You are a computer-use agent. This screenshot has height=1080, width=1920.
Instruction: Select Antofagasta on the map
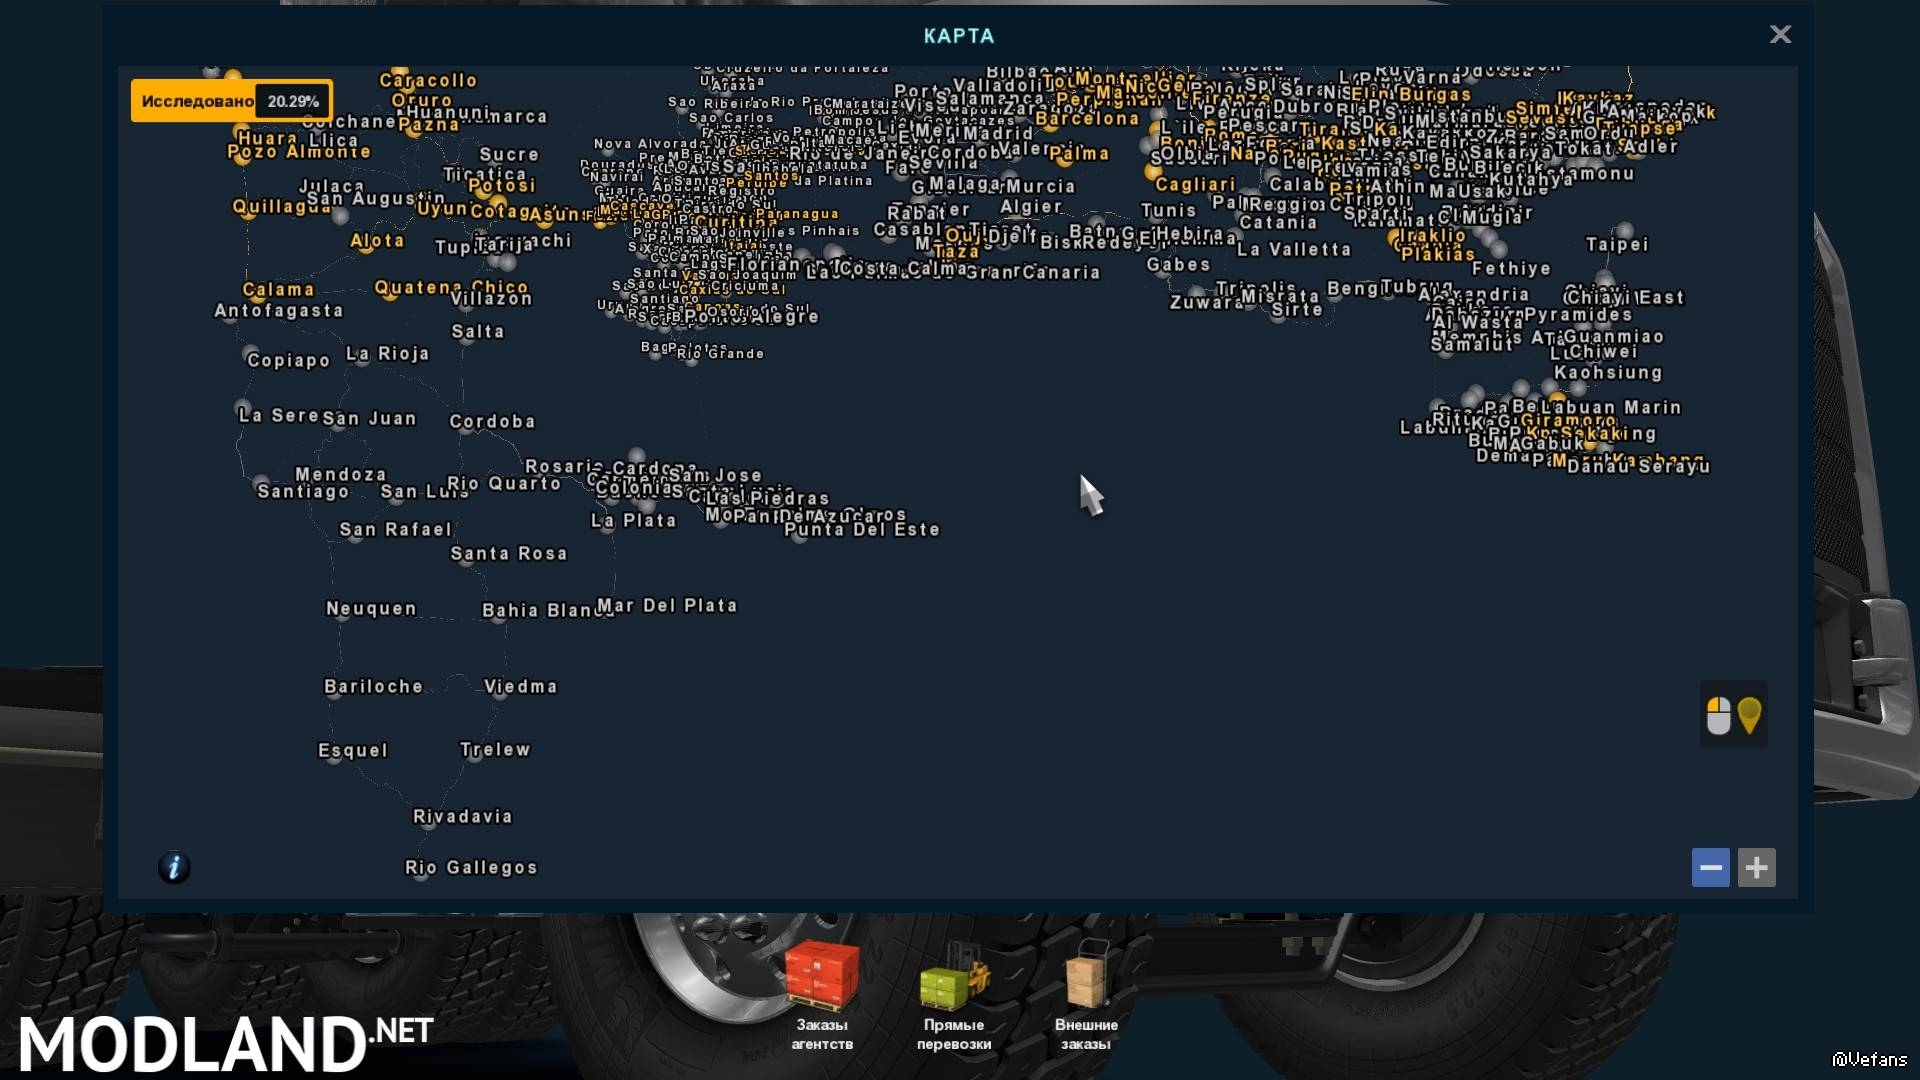click(279, 311)
